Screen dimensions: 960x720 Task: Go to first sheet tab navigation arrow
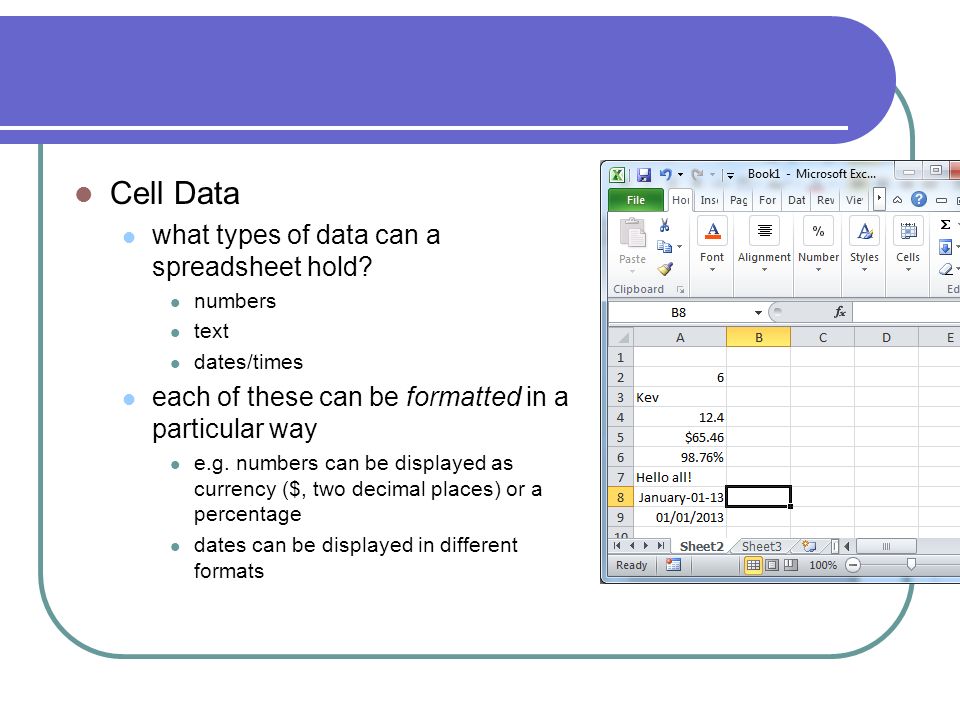617,546
